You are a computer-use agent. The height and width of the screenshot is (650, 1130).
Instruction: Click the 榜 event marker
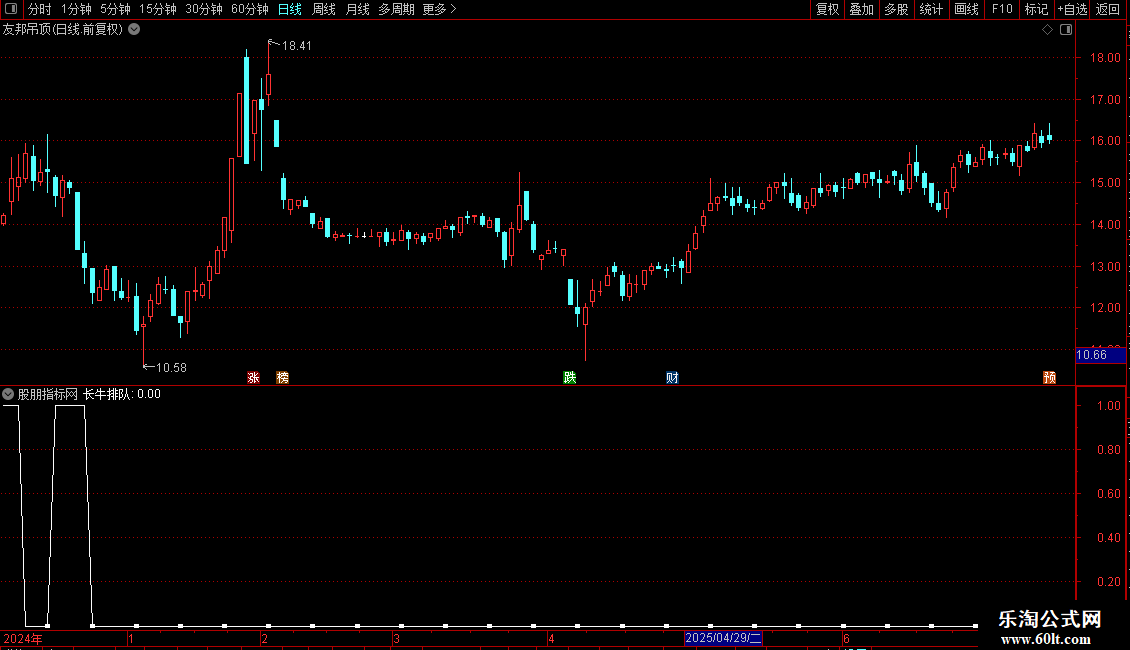pos(282,378)
